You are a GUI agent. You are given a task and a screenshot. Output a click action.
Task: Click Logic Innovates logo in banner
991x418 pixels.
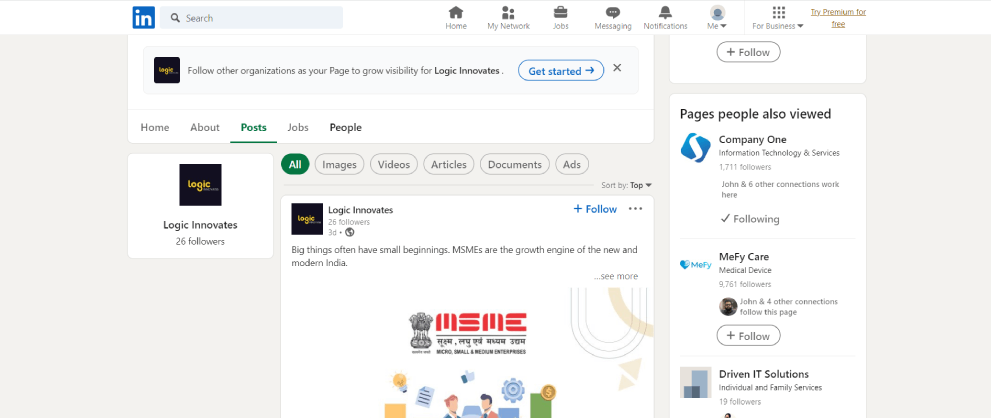click(x=167, y=70)
